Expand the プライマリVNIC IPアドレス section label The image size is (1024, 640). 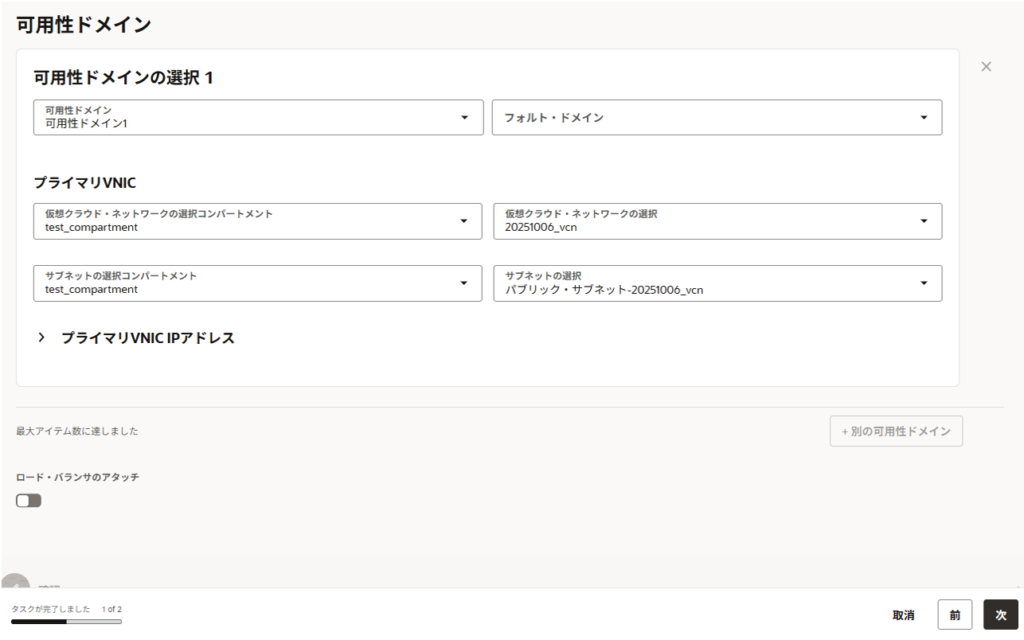click(x=148, y=338)
